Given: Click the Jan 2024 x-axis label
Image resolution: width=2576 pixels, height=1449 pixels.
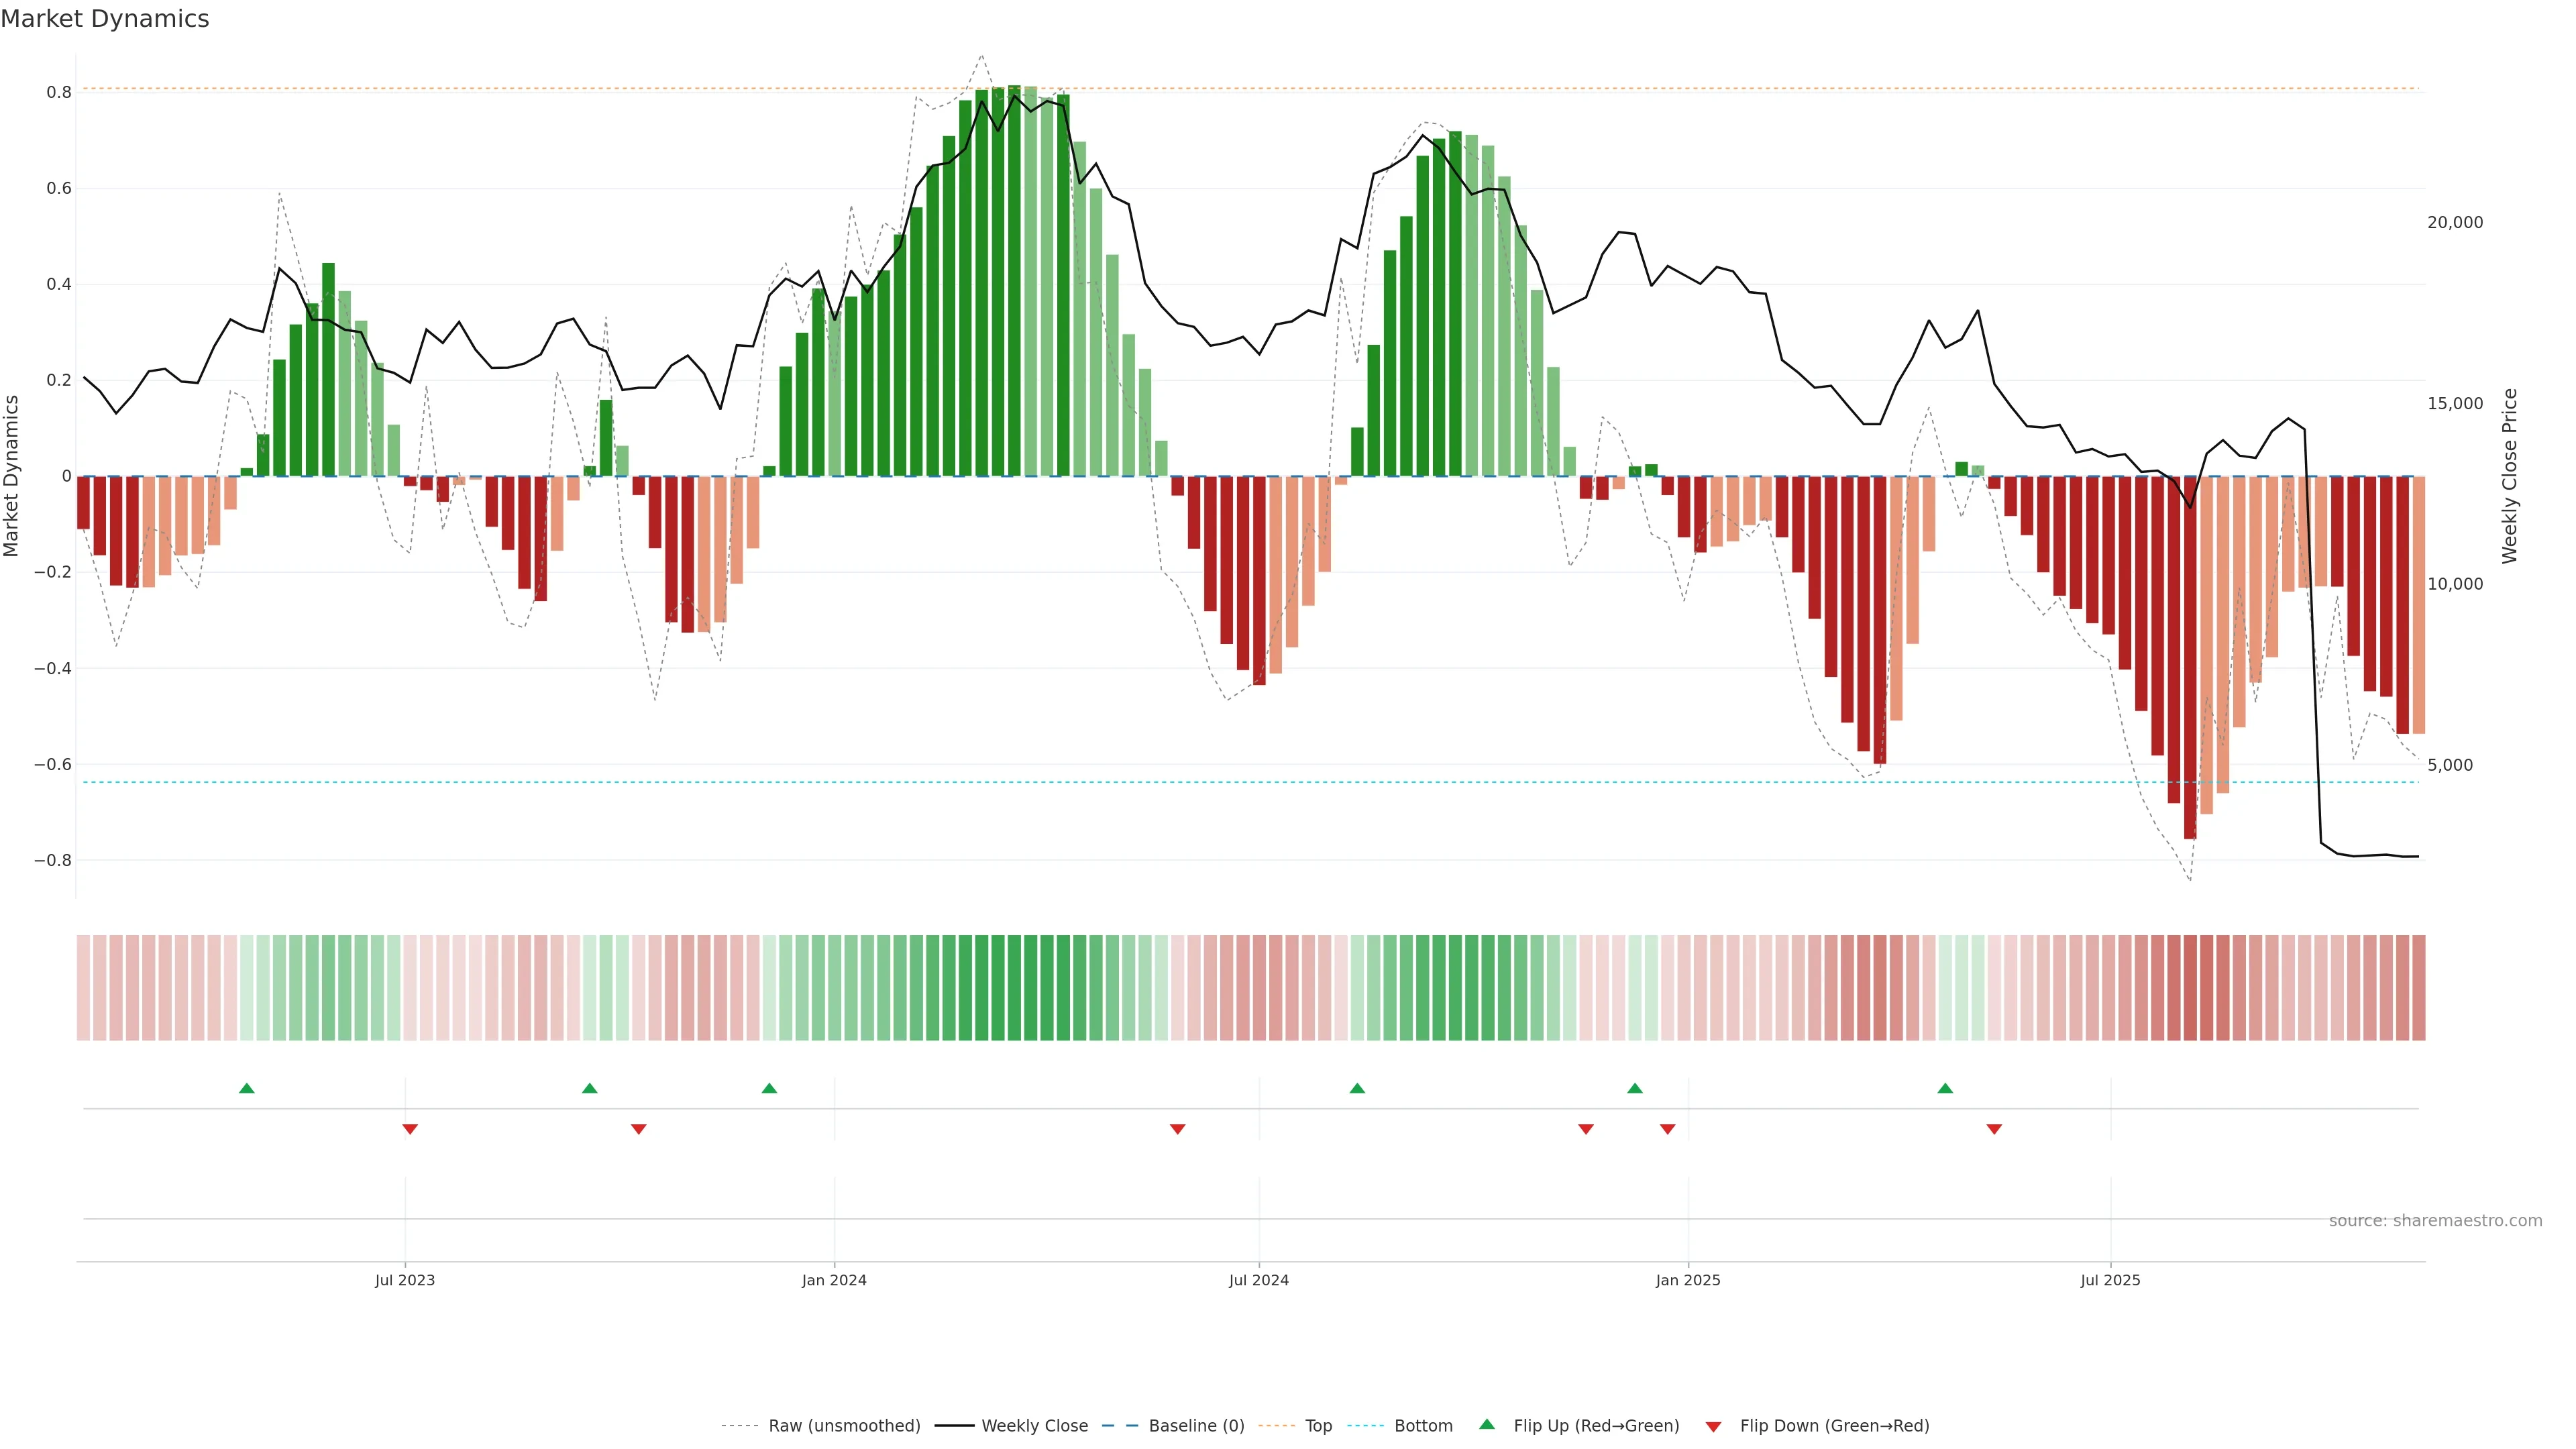Looking at the screenshot, I should tap(834, 1280).
